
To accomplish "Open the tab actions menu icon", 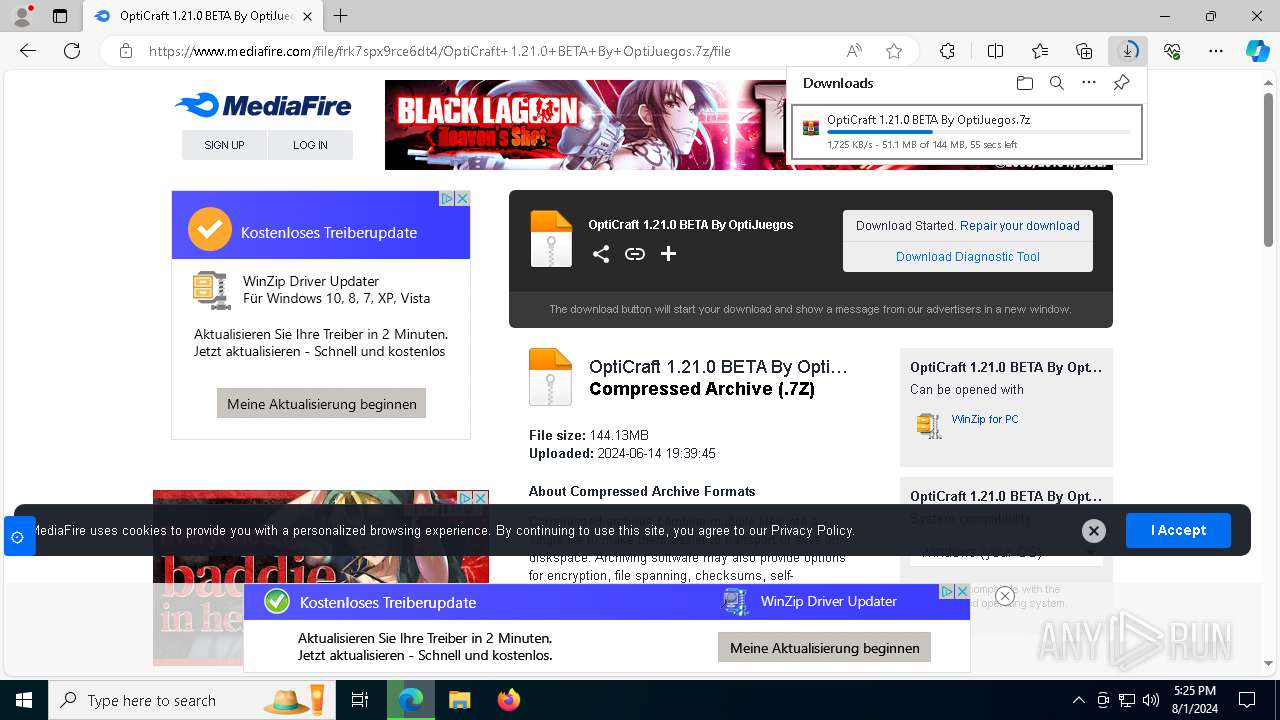I will click(x=60, y=16).
